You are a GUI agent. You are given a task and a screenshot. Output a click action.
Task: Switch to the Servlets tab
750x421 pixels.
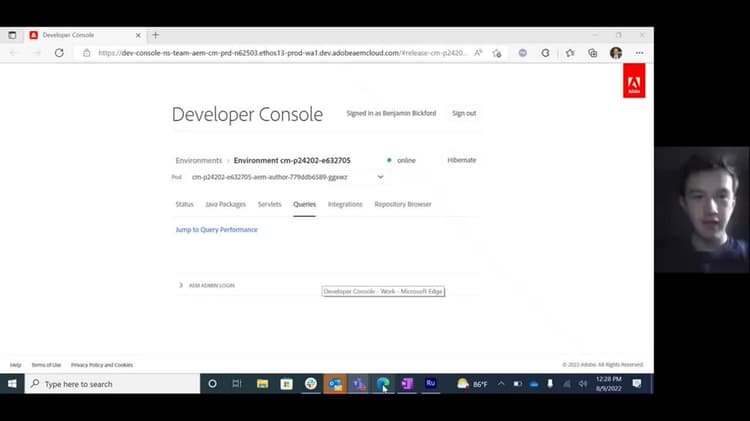point(269,204)
